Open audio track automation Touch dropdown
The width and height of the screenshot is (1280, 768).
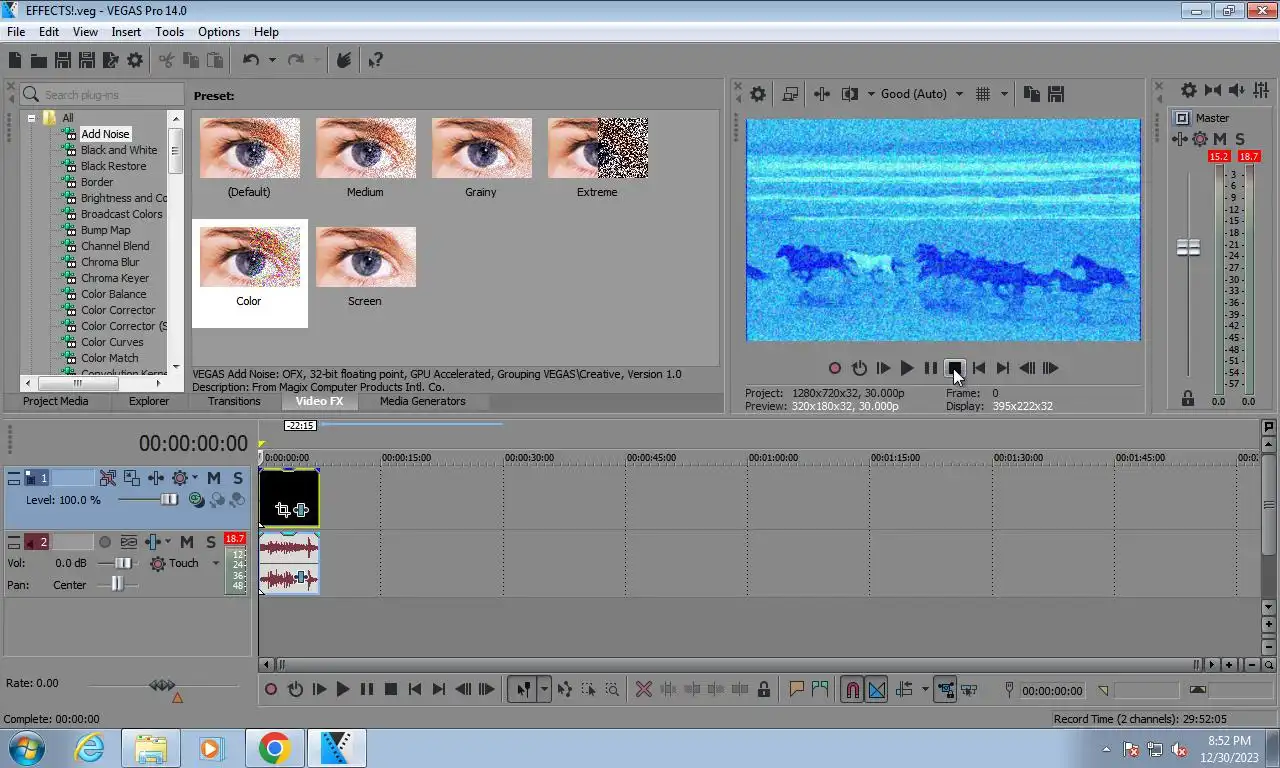(215, 563)
